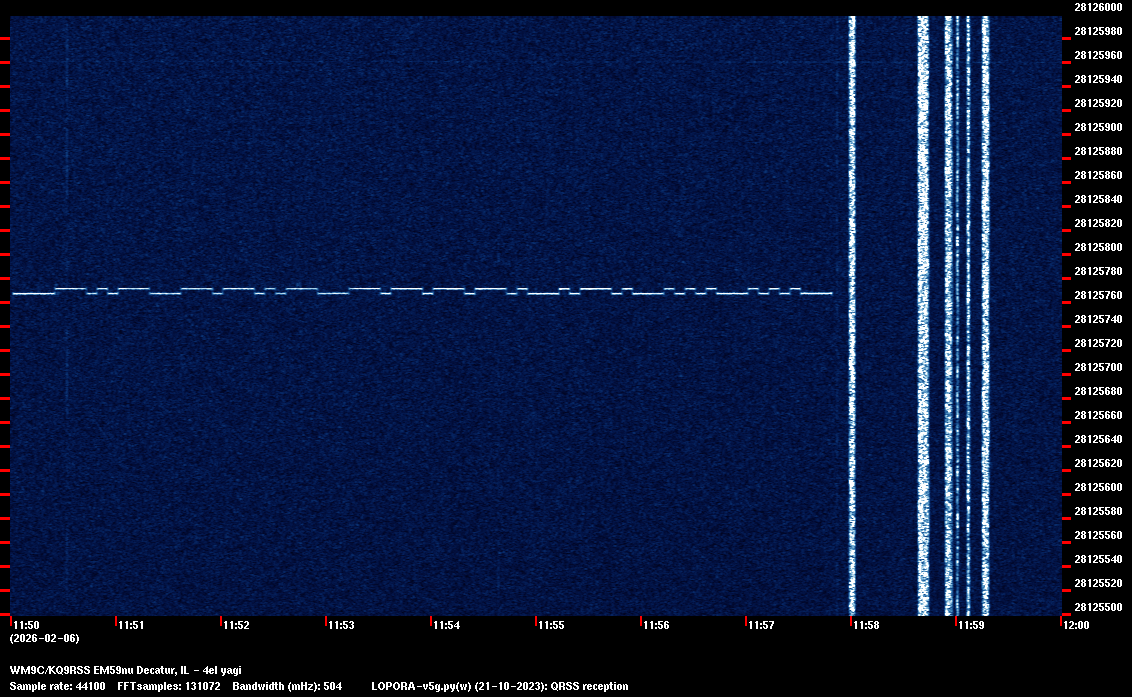The height and width of the screenshot is (697, 1132).
Task: Click the 12:00 time axis label
Action: point(1076,625)
